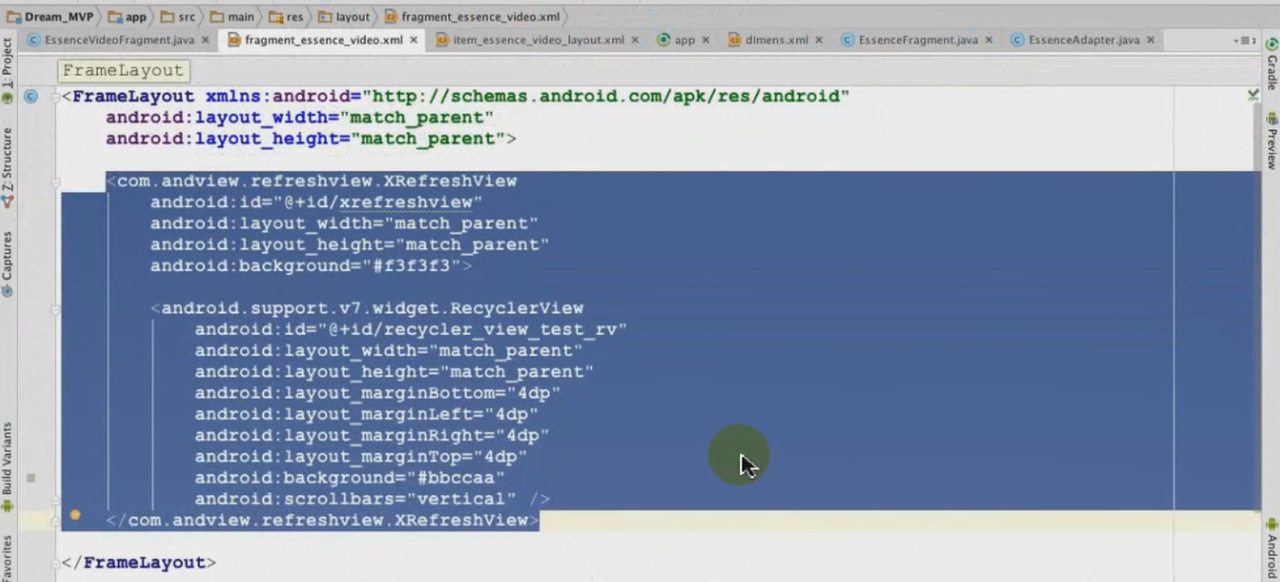This screenshot has width=1280, height=582.
Task: Click the yellow intention light bulb
Action: 74,516
